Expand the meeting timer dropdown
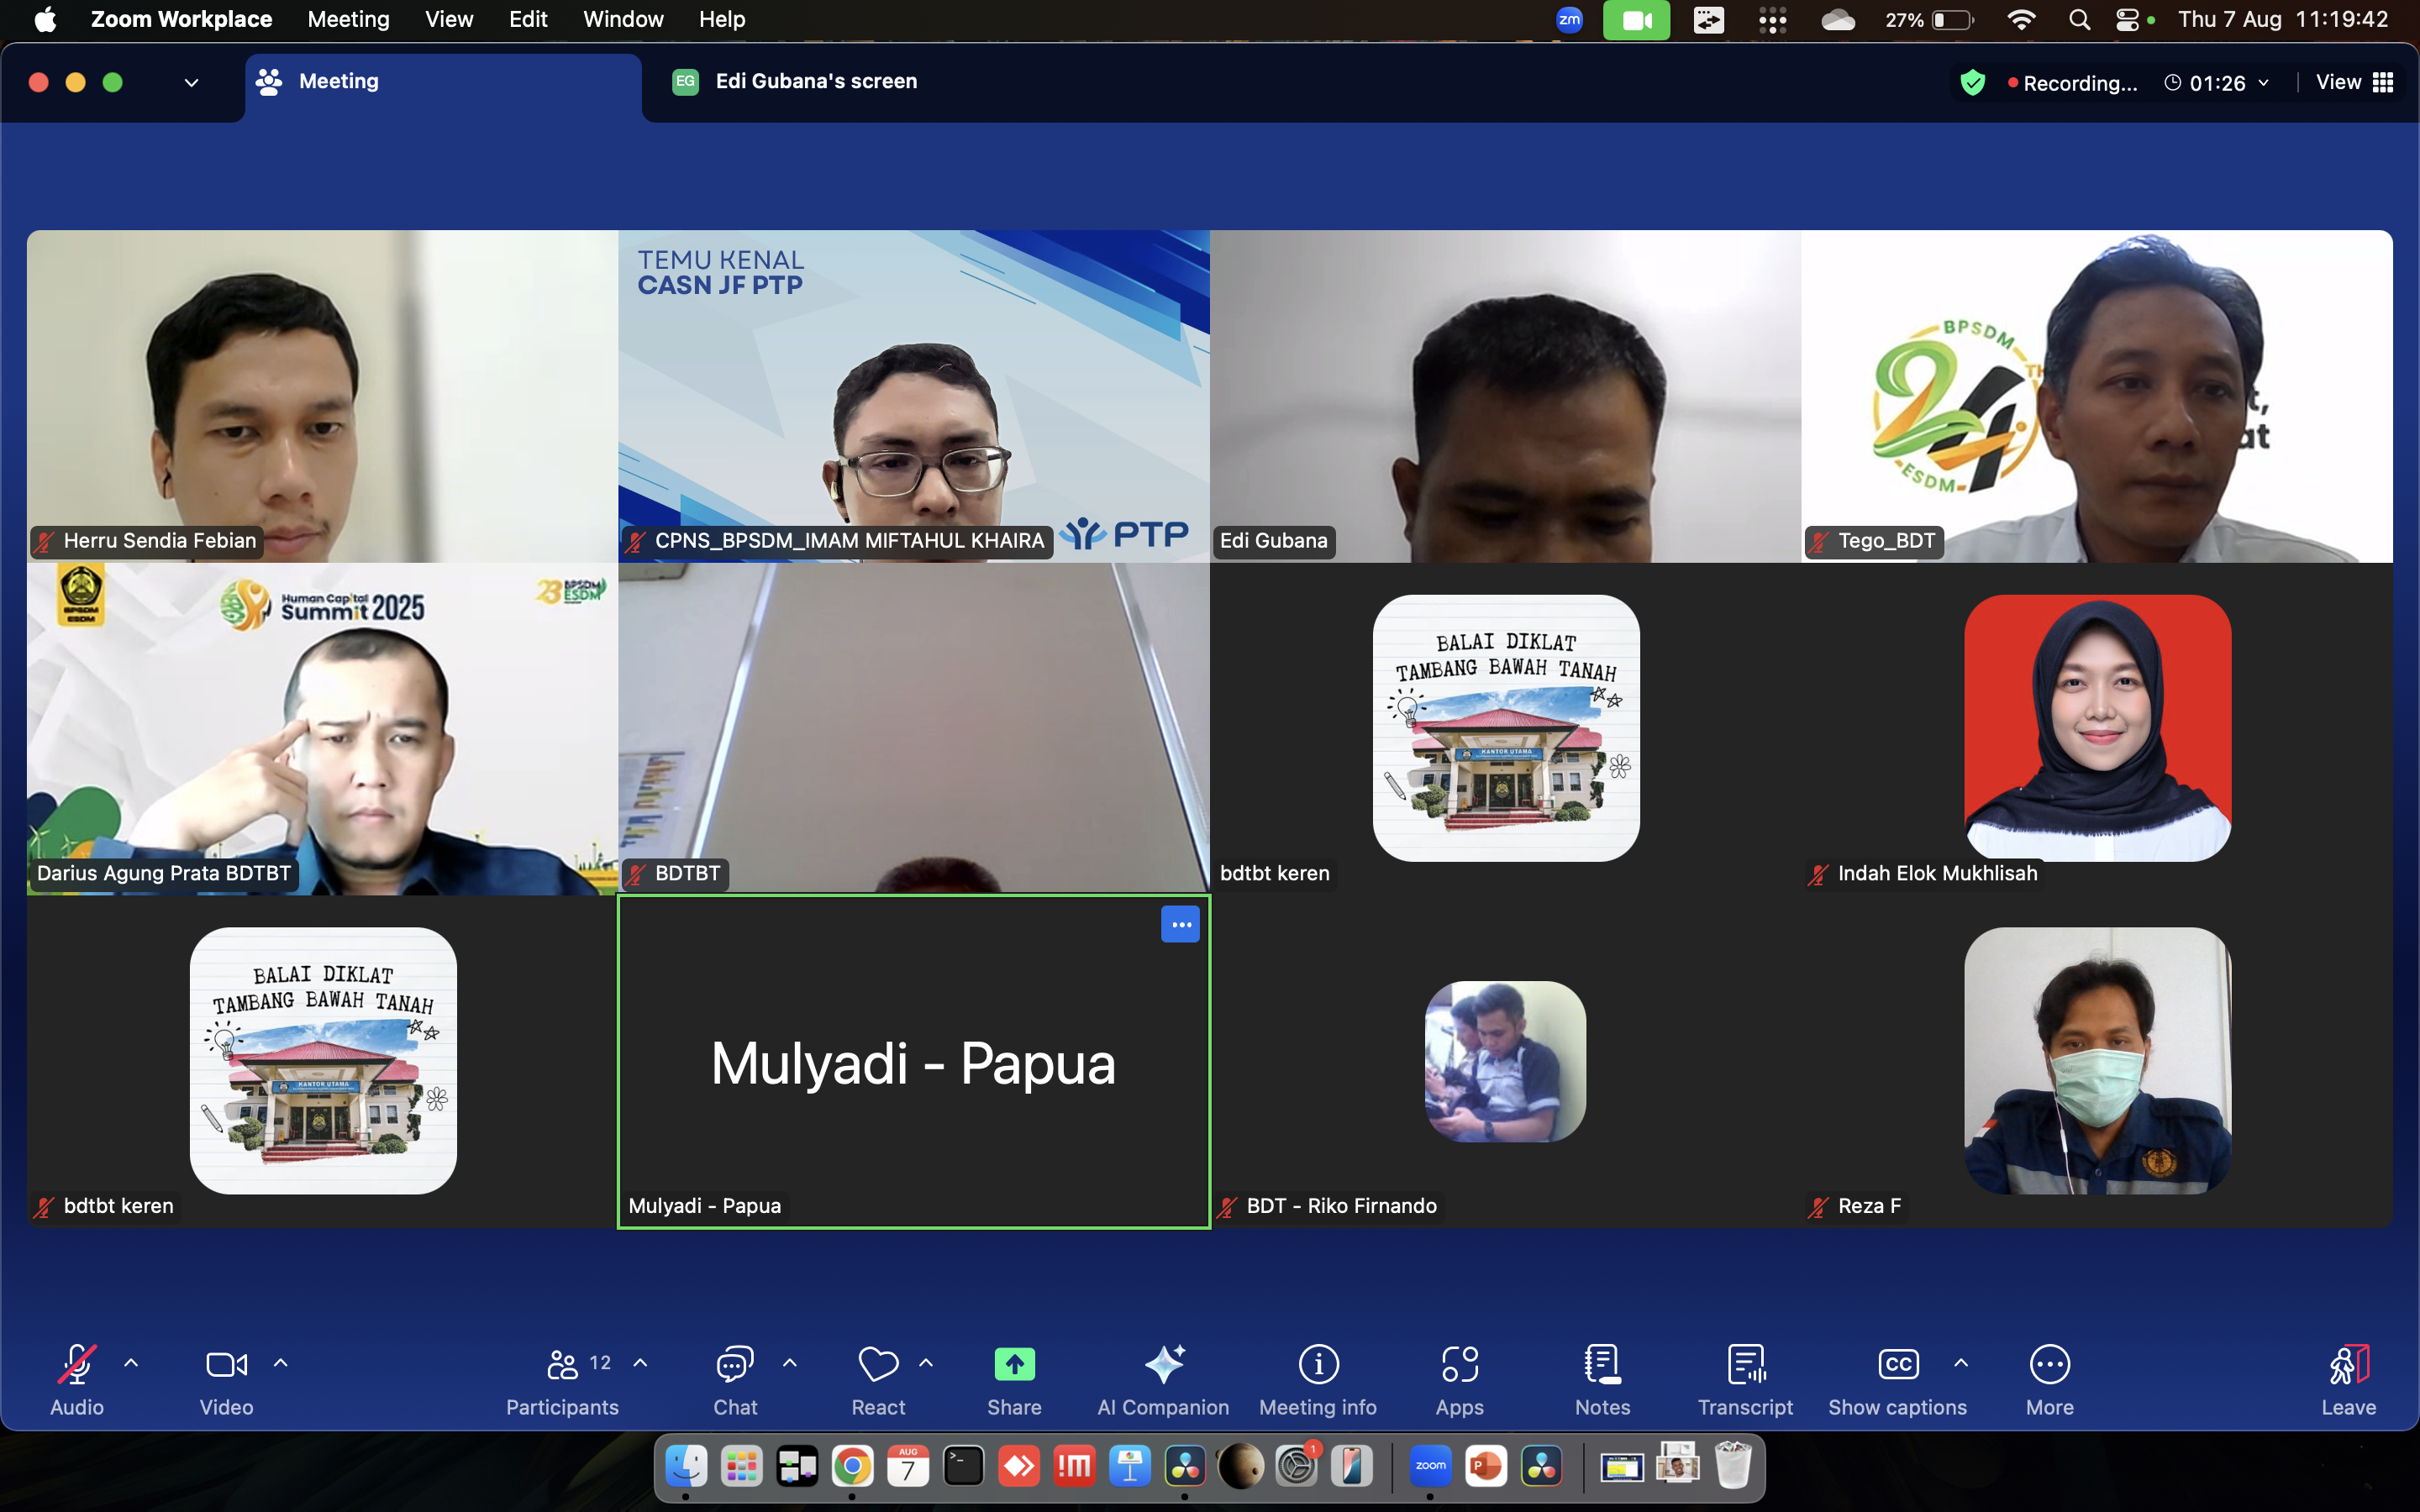Screen dimensions: 2420x1512 point(2263,83)
